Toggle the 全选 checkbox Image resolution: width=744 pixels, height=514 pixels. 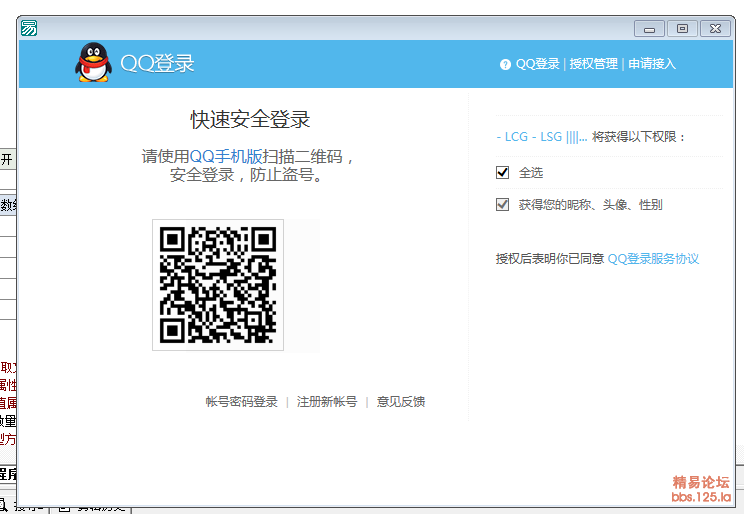503,173
